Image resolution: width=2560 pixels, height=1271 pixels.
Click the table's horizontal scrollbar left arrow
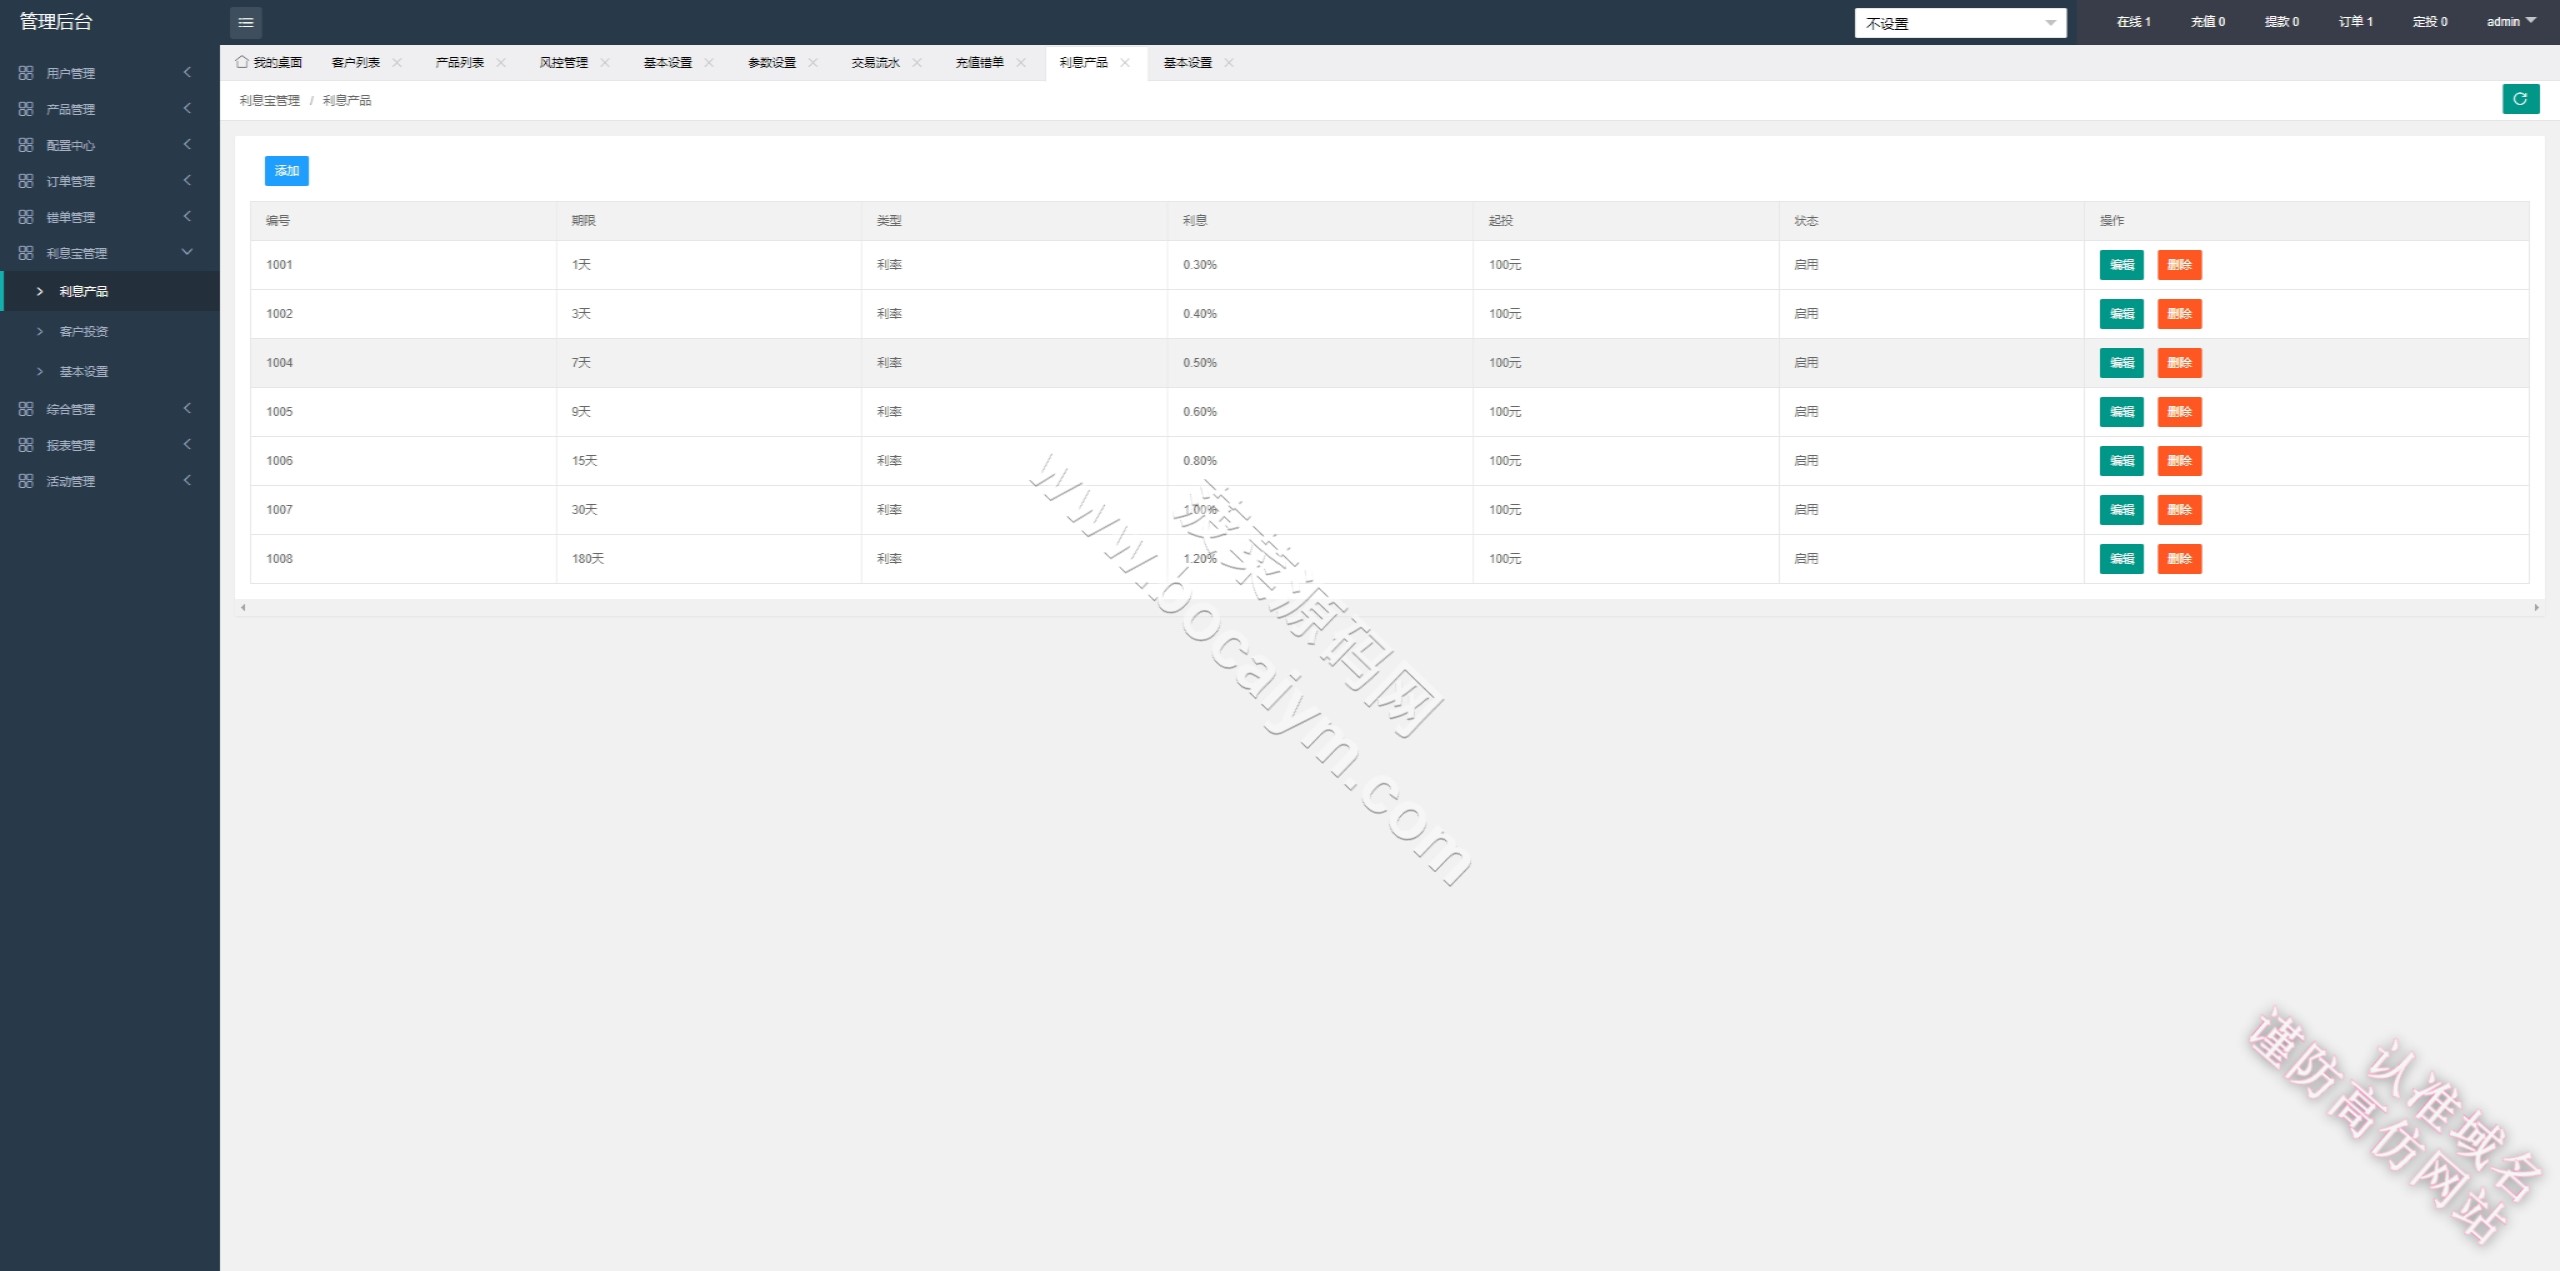click(243, 608)
